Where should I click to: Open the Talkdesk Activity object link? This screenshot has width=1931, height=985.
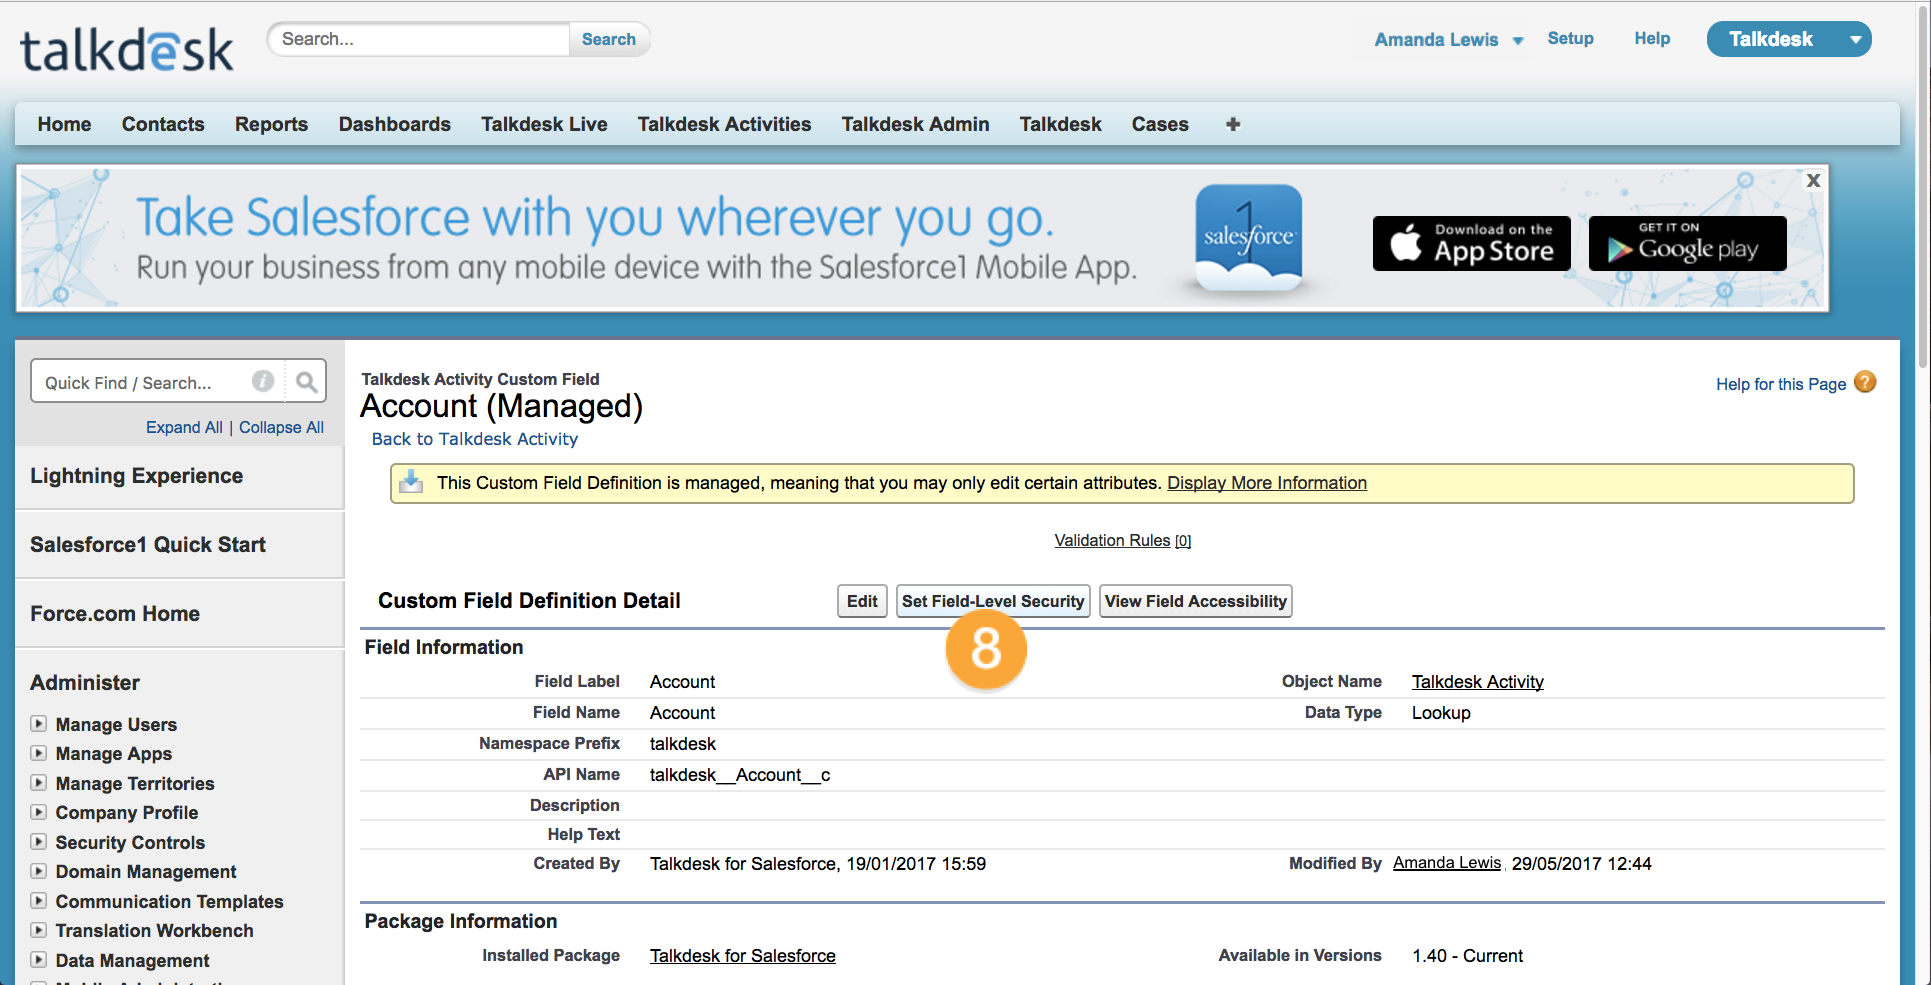coord(1477,682)
